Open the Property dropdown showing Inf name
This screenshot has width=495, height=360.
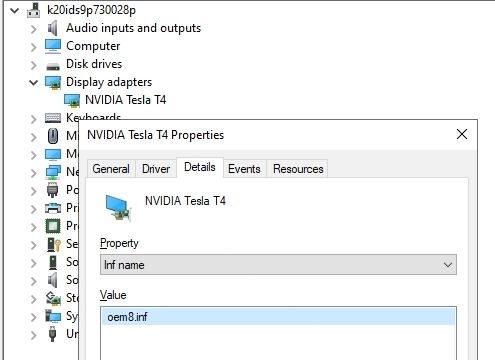[x=278, y=265]
